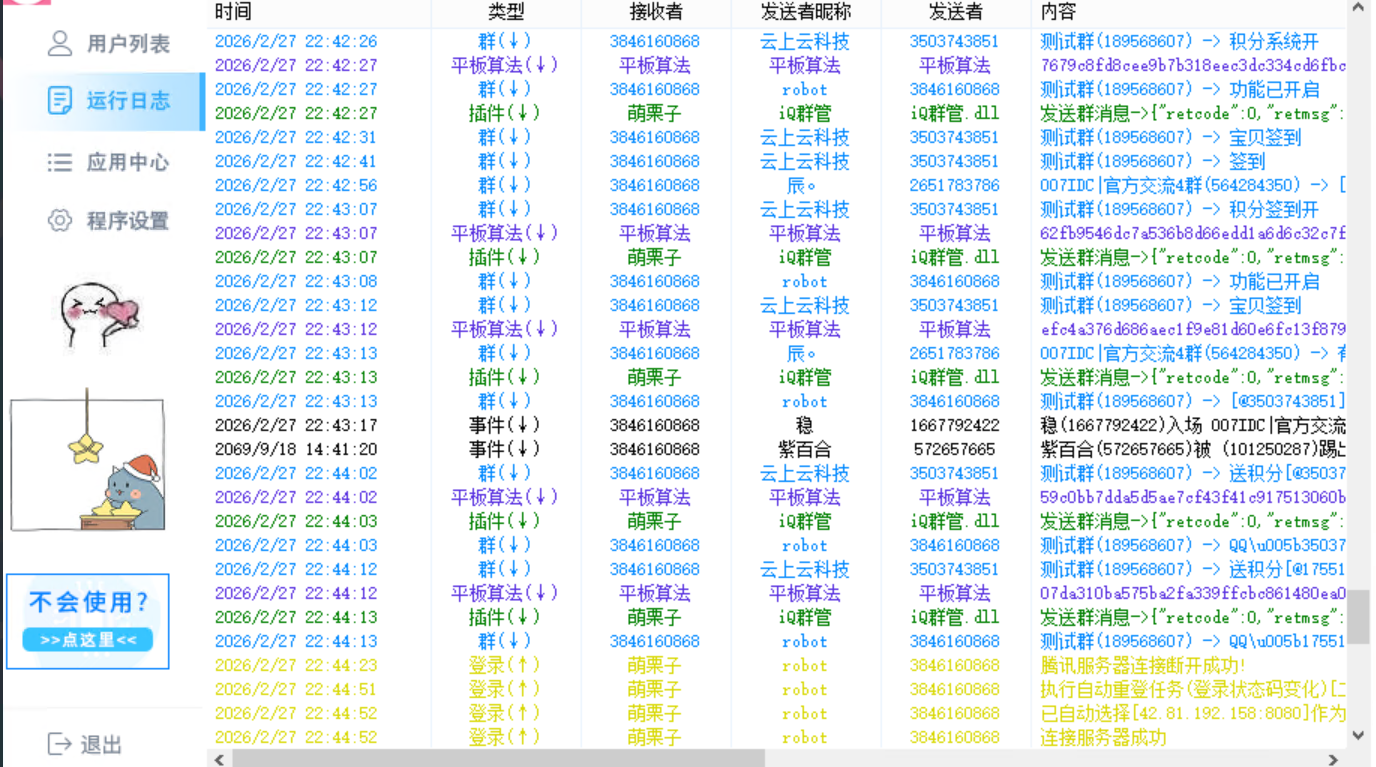Click the blushing face heart sticker image
Screen dimensions: 1376x767
coord(98,315)
